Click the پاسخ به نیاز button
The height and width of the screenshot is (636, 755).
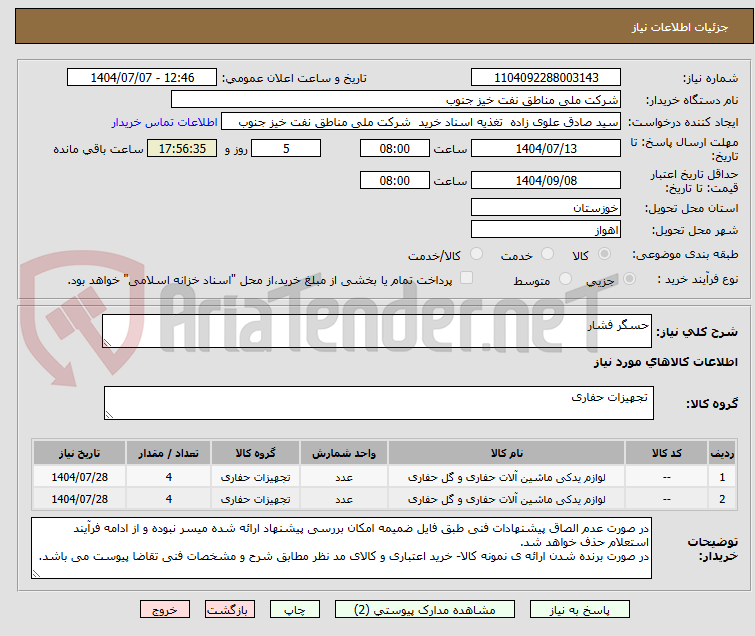click(x=580, y=610)
